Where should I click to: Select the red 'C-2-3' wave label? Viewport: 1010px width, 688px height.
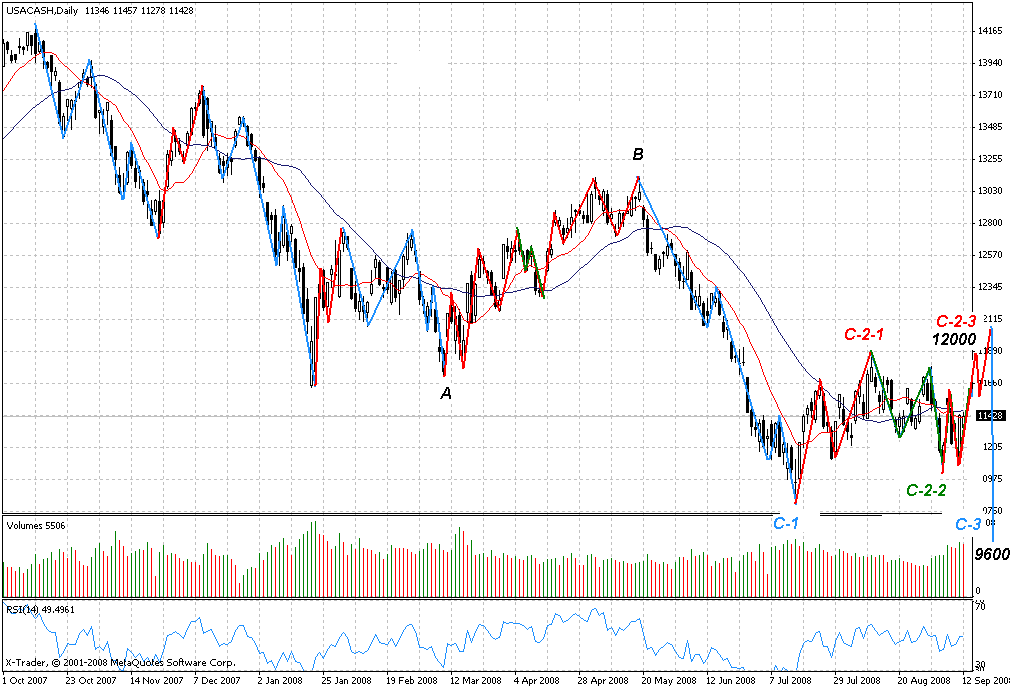955,321
